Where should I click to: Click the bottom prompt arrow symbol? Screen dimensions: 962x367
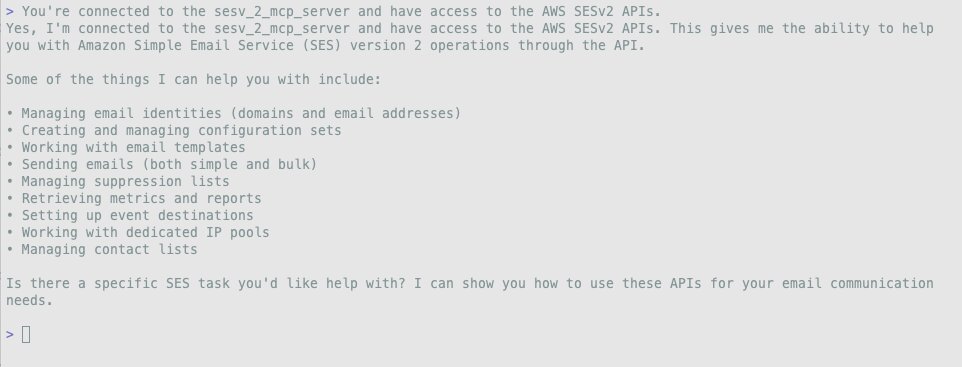[10, 334]
